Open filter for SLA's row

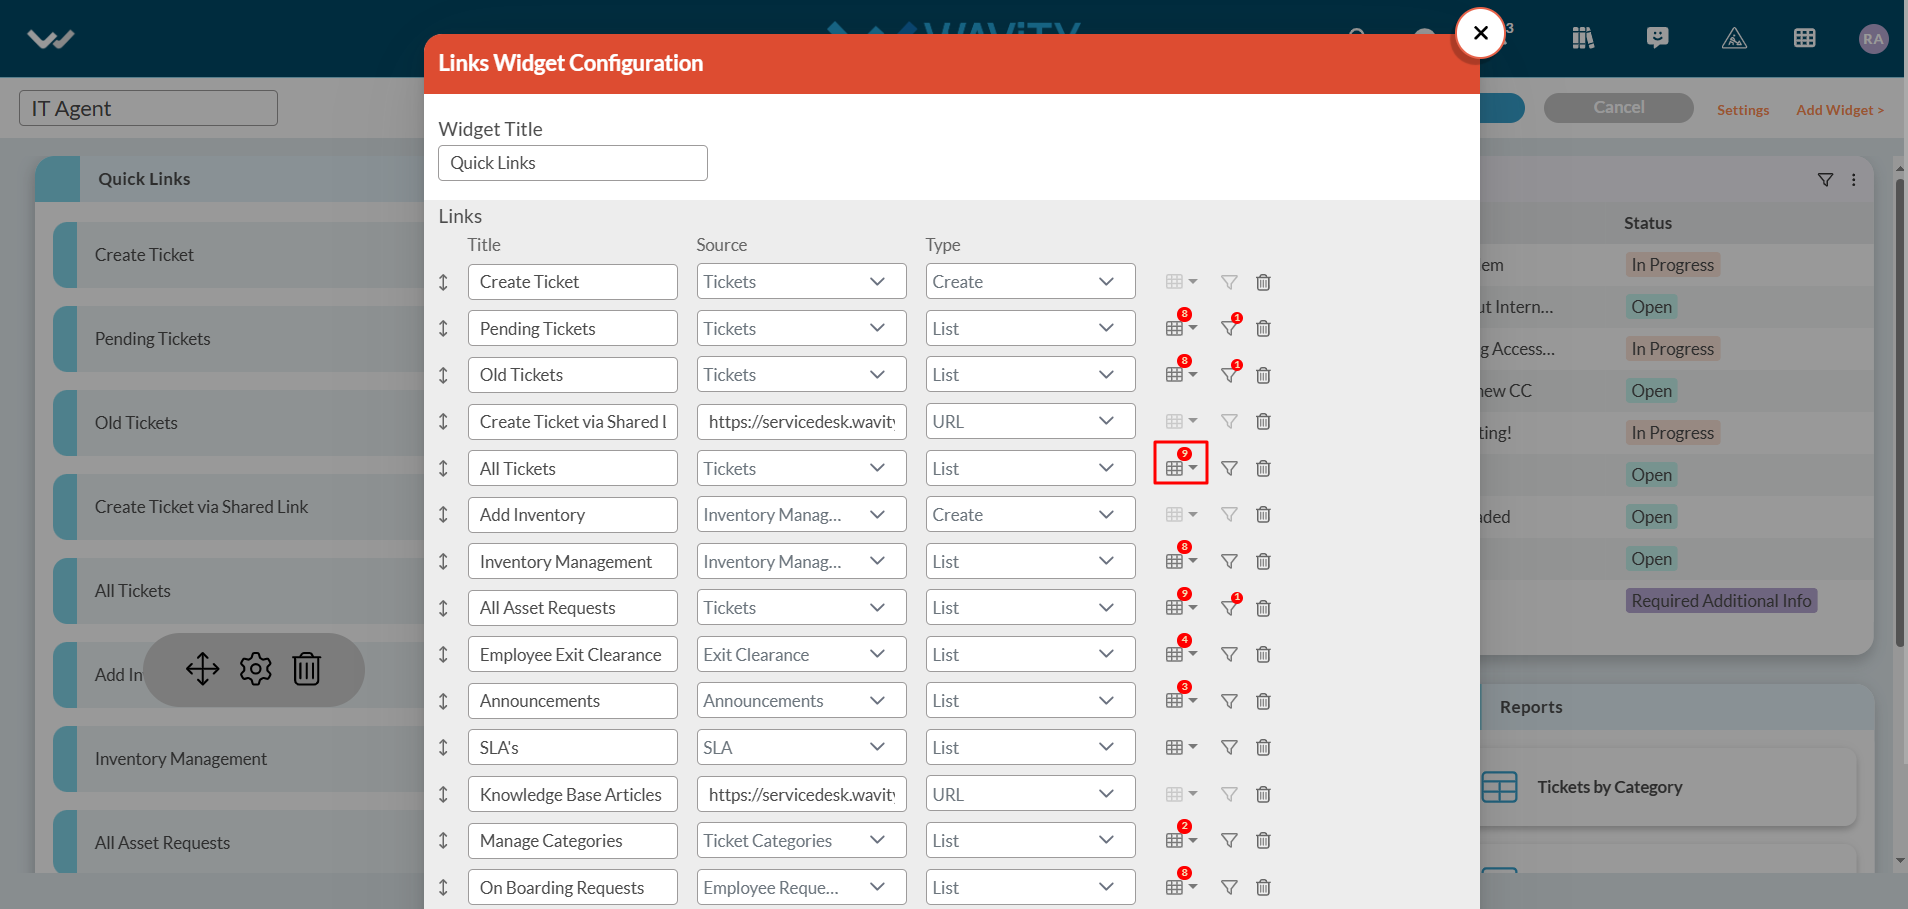(1229, 747)
